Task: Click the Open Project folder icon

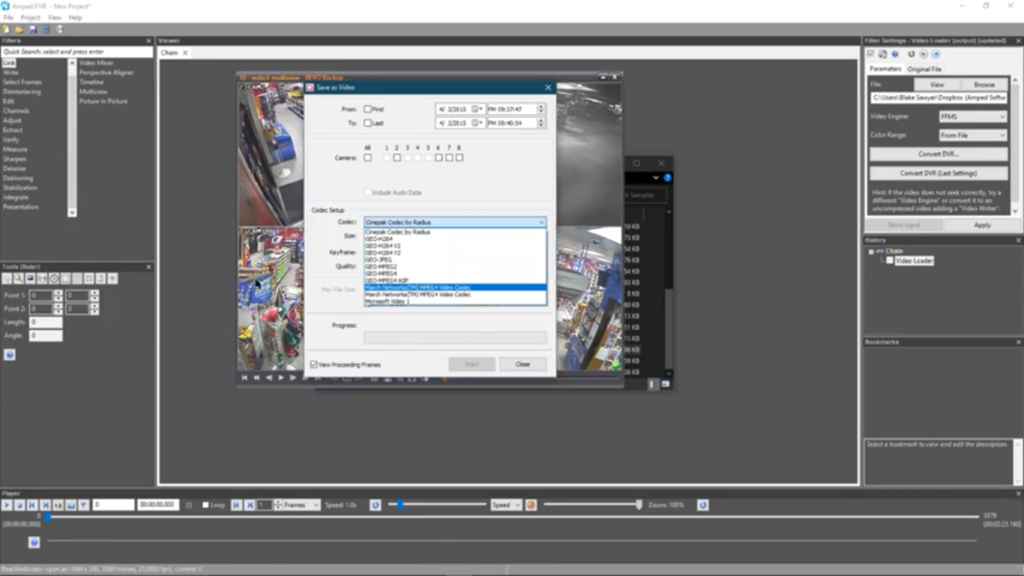Action: pos(20,29)
